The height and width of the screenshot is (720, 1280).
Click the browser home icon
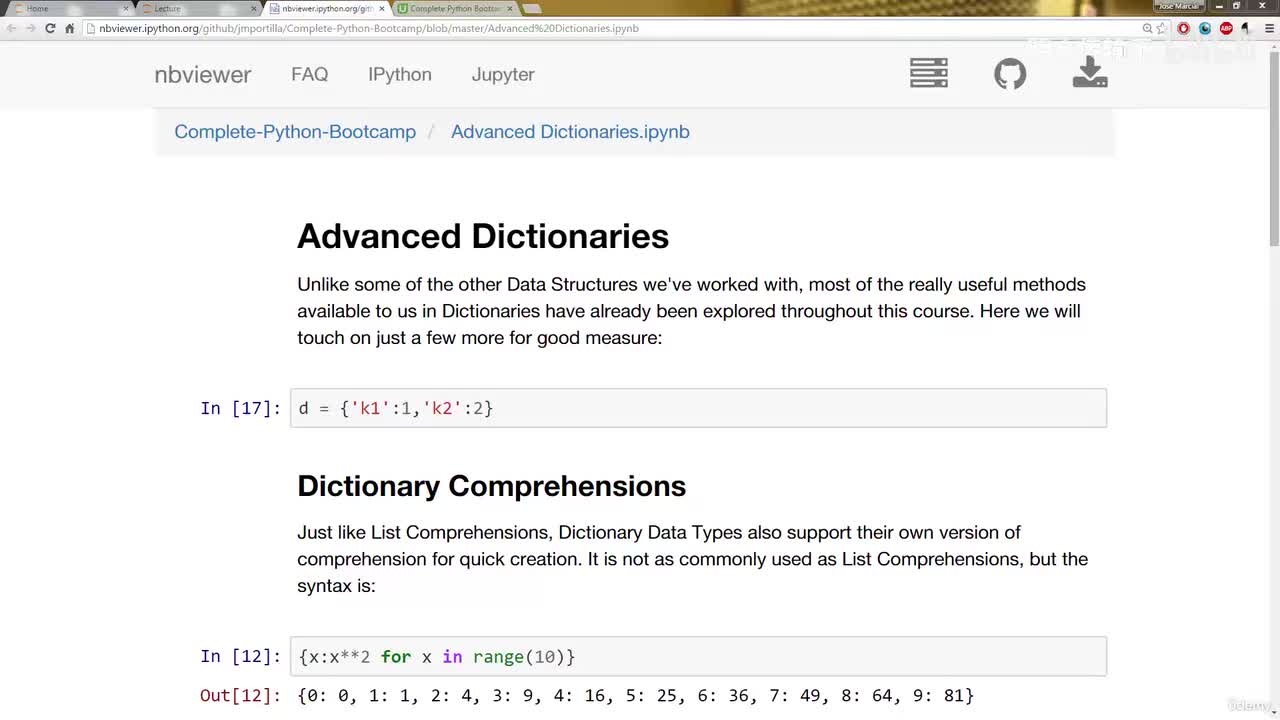click(69, 28)
